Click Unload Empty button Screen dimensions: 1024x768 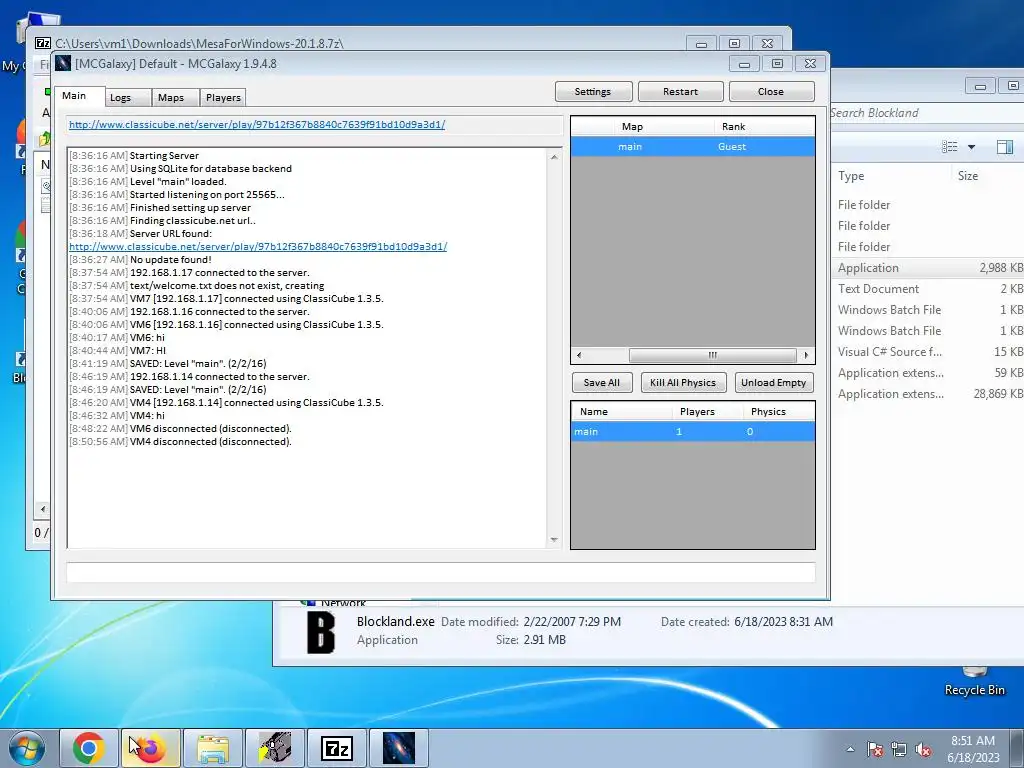774,383
